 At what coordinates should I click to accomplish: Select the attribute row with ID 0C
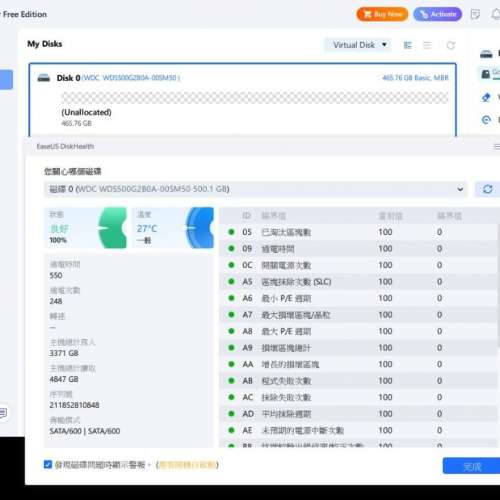tap(358, 265)
